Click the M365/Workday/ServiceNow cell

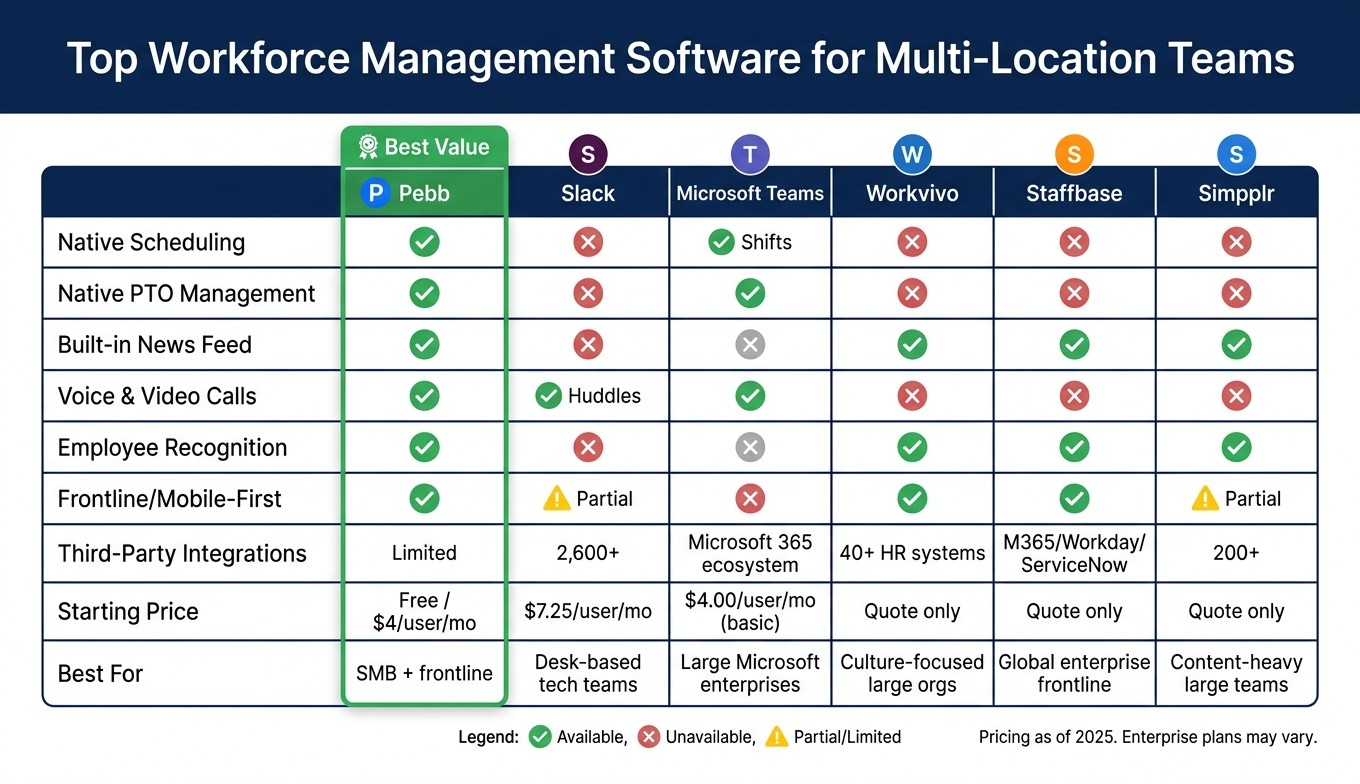tap(1074, 553)
